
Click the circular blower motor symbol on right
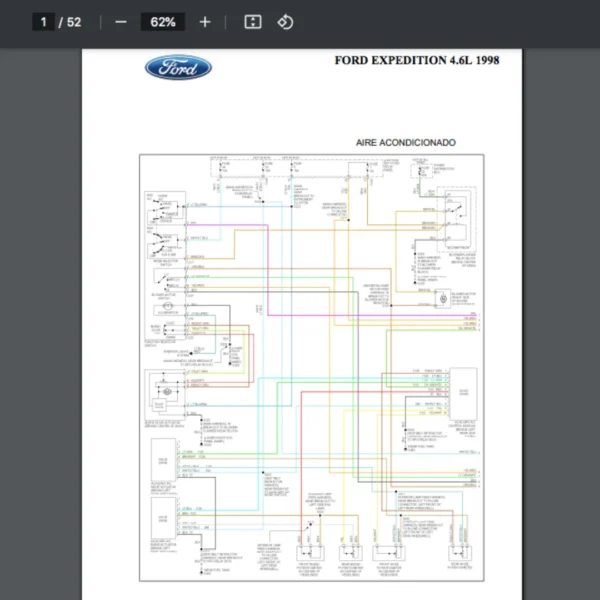441,299
